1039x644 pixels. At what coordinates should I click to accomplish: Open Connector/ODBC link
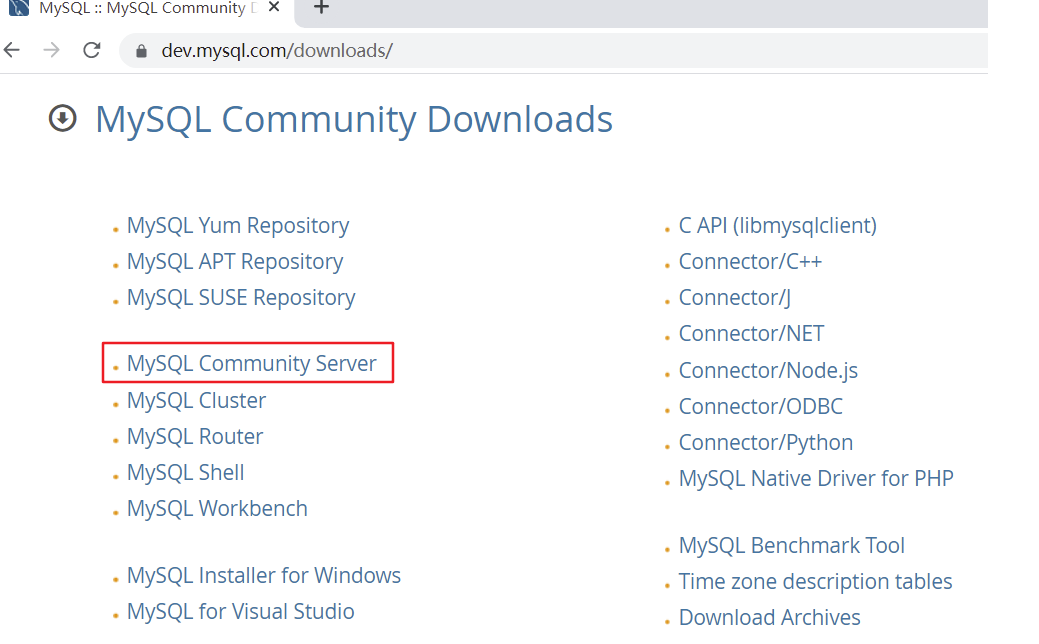pos(761,407)
